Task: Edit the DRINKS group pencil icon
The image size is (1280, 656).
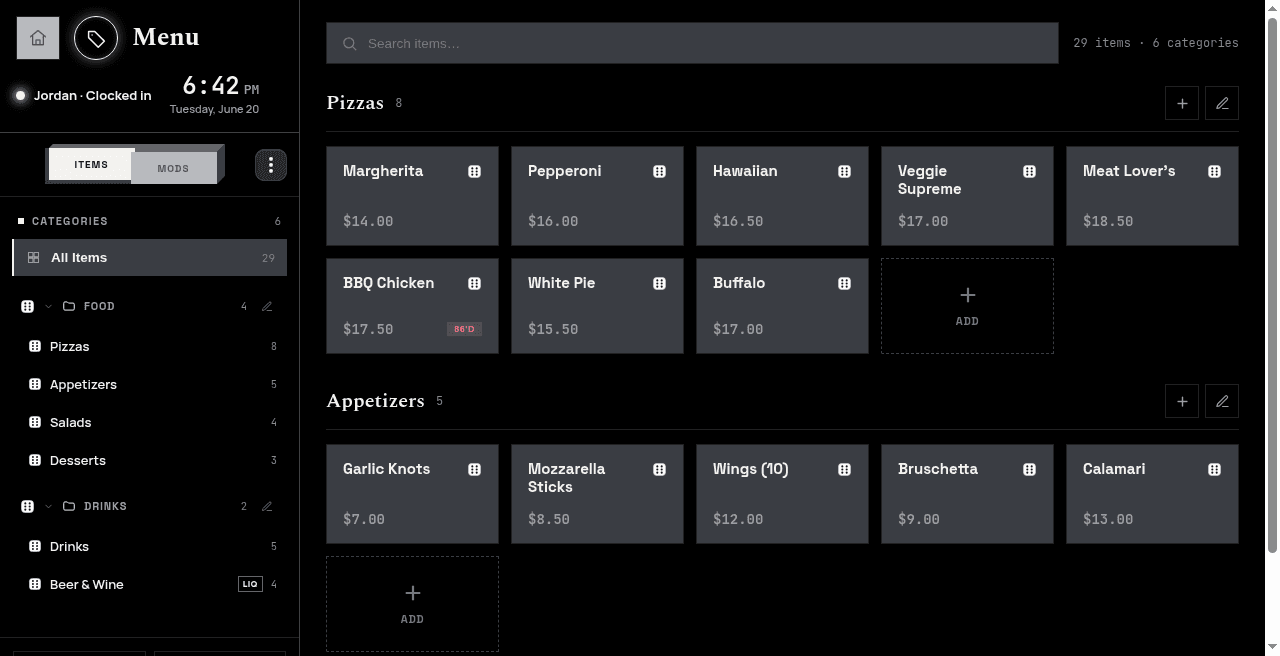Action: (x=267, y=507)
